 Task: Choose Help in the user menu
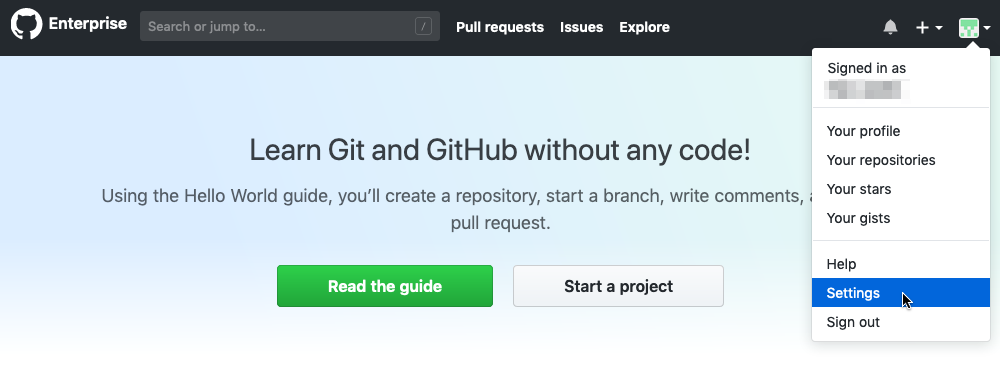[901, 264]
